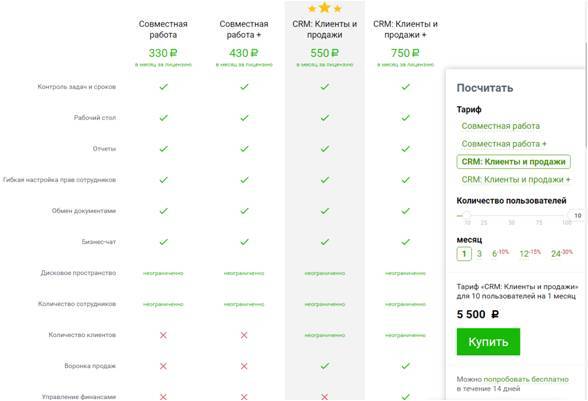The height and width of the screenshot is (401, 588).
Task: Select tariff Совместная работа in calculator
Action: click(x=500, y=126)
